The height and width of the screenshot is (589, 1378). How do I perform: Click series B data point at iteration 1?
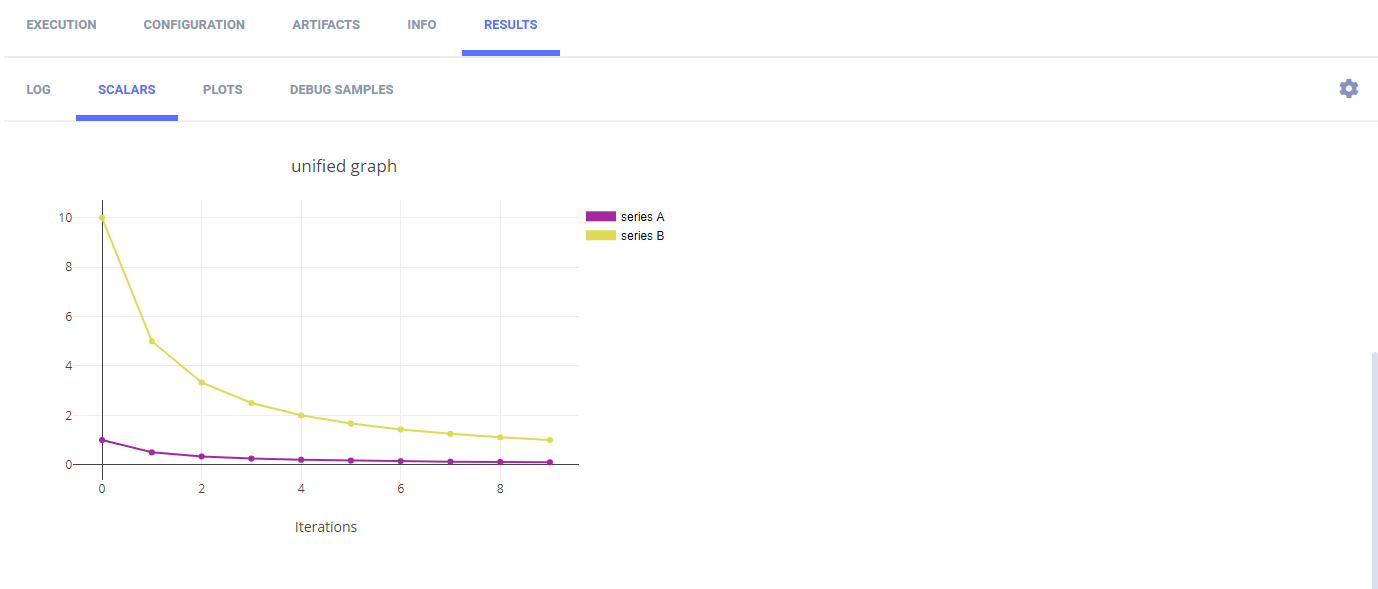(152, 341)
